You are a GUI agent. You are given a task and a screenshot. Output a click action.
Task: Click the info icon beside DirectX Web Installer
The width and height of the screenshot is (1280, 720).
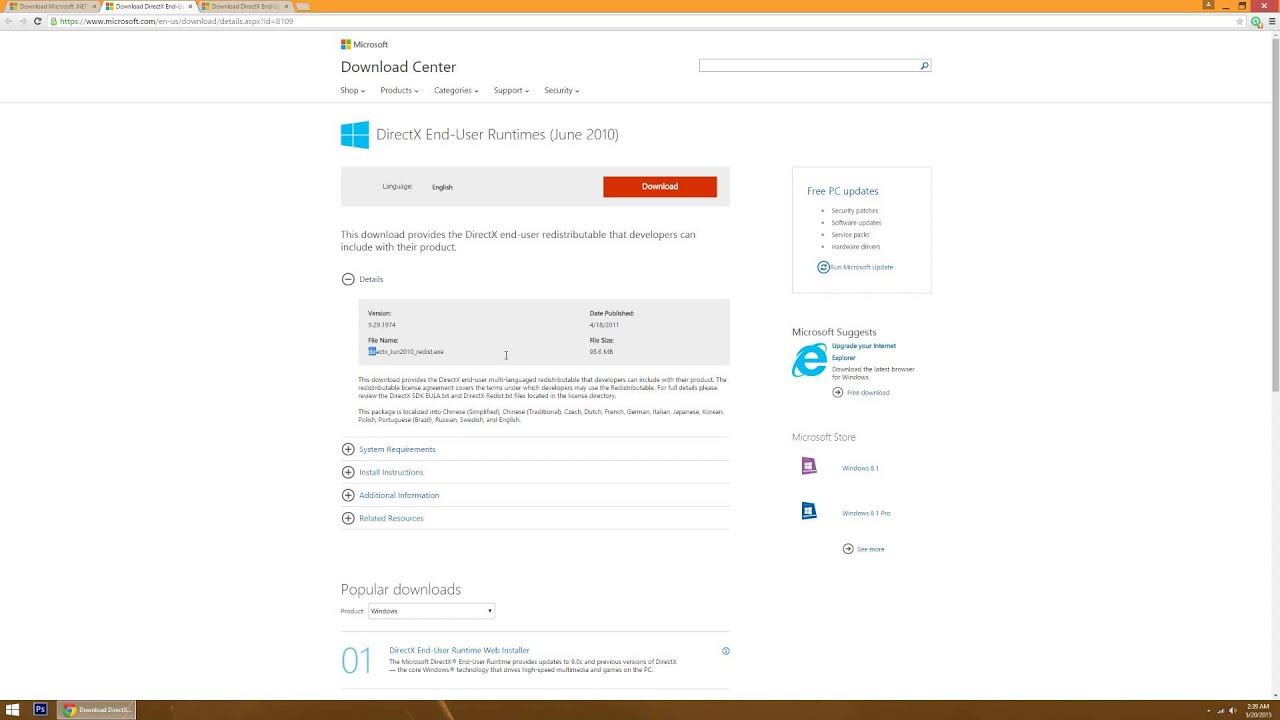coord(726,651)
